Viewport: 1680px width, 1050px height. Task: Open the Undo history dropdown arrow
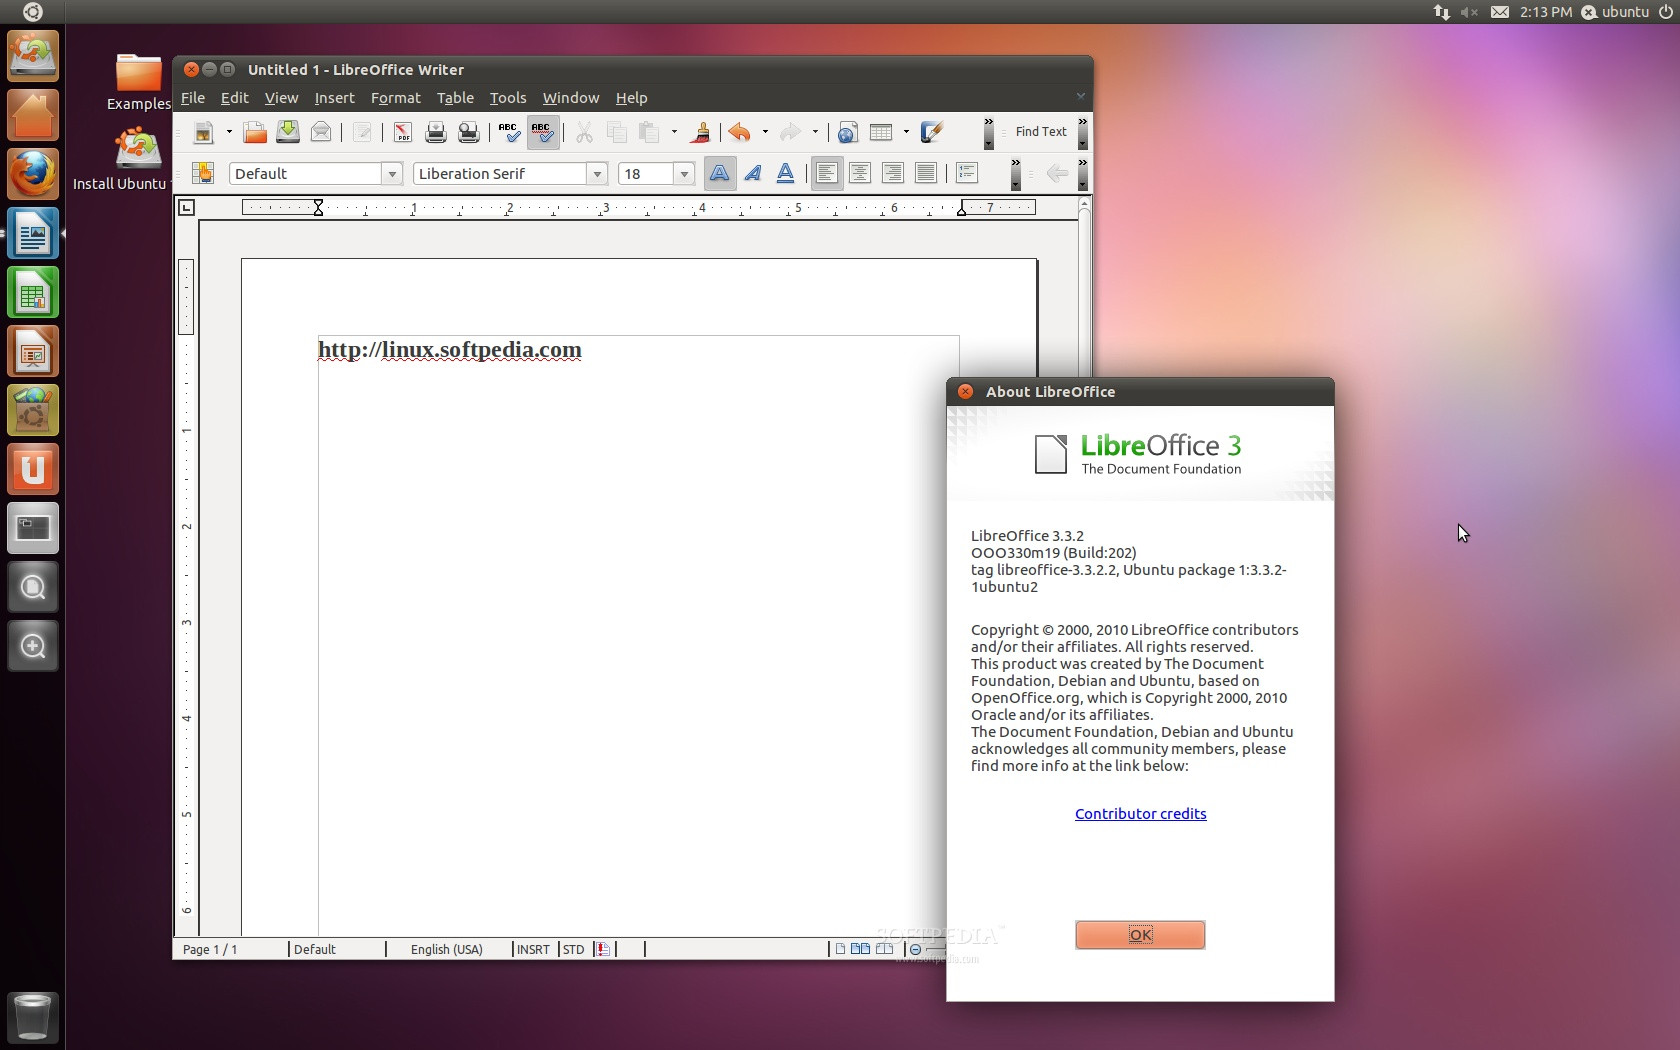(765, 132)
